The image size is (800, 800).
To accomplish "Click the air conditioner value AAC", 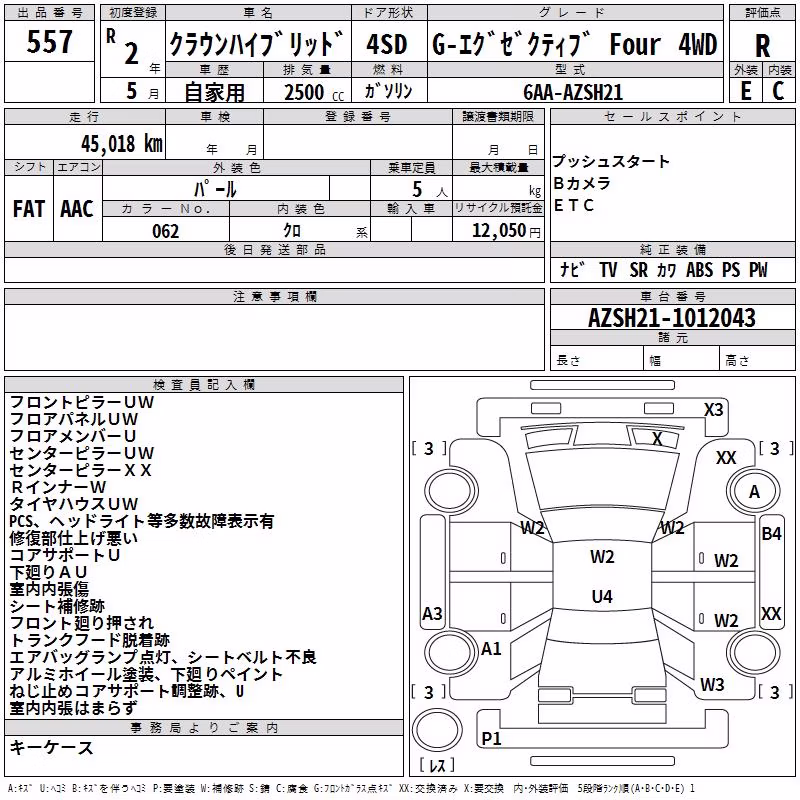I will point(77,209).
